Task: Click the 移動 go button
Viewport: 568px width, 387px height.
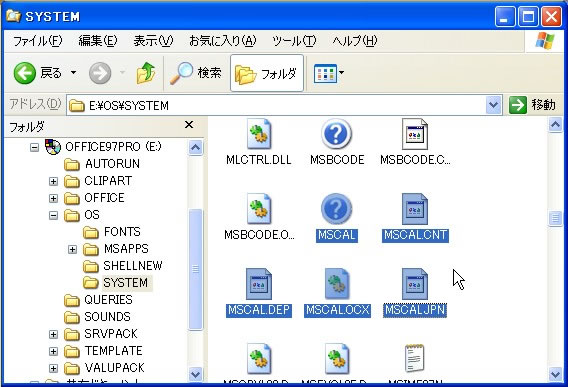Action: (x=532, y=105)
